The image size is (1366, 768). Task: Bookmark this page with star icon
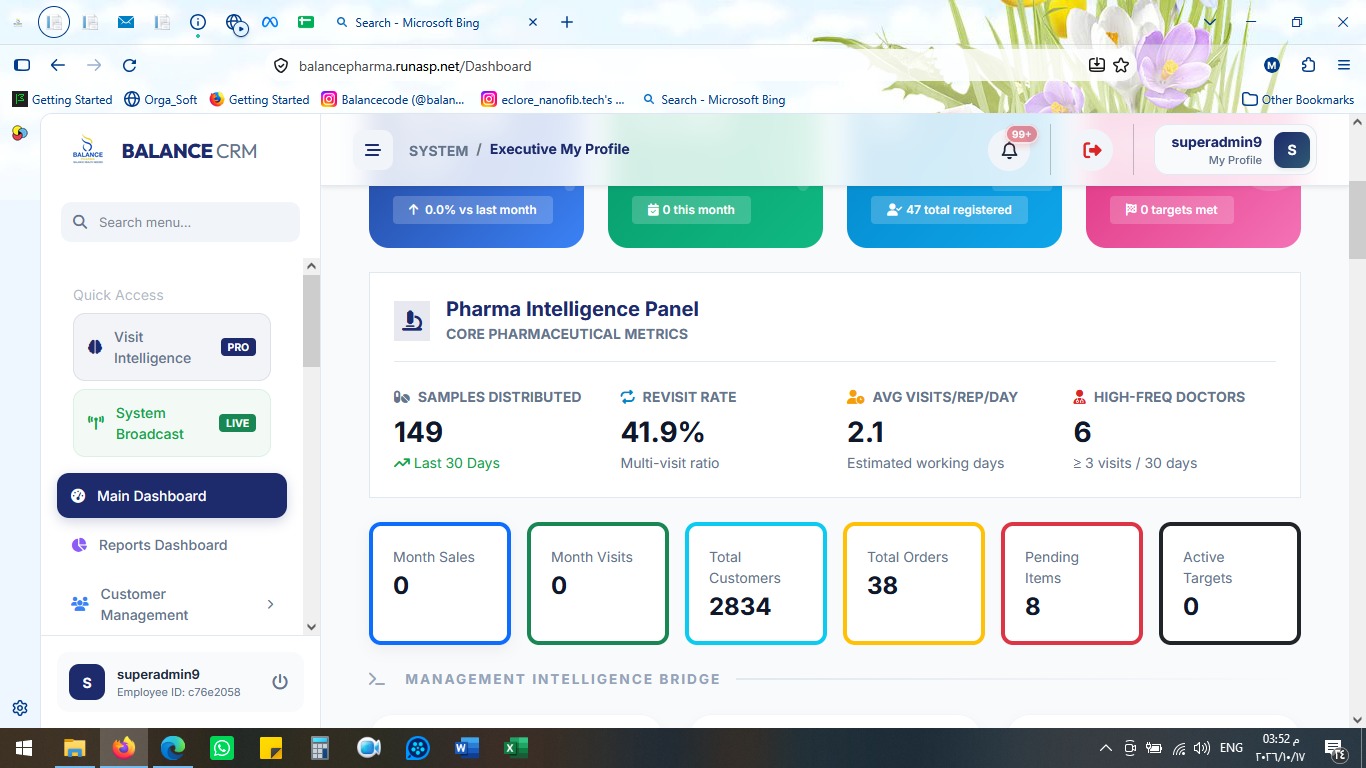[1121, 65]
